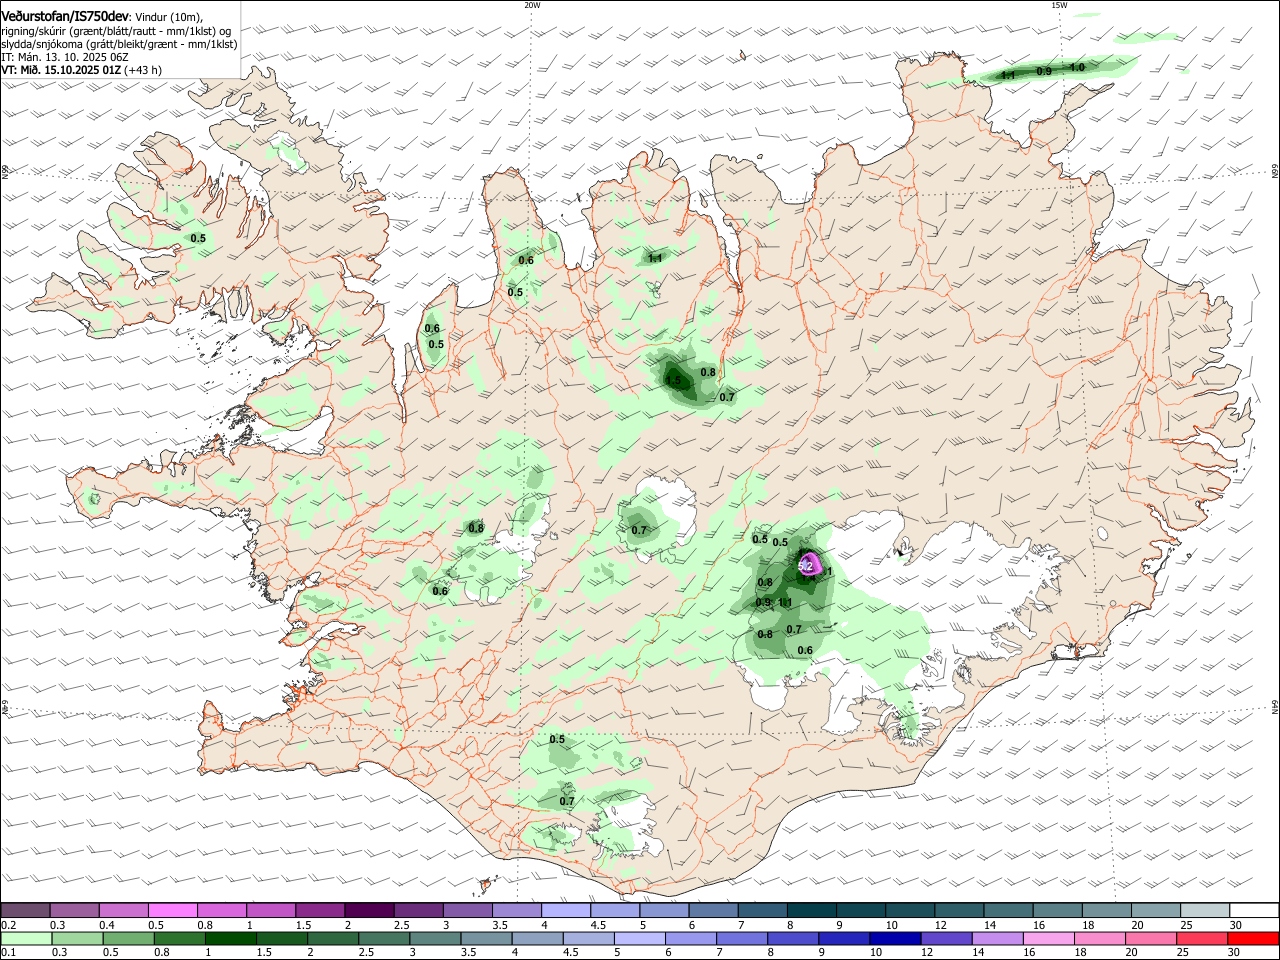The image size is (1280, 960).
Task: Pick bottom legend swatch between 3.5 and 4
Action: click(485, 938)
